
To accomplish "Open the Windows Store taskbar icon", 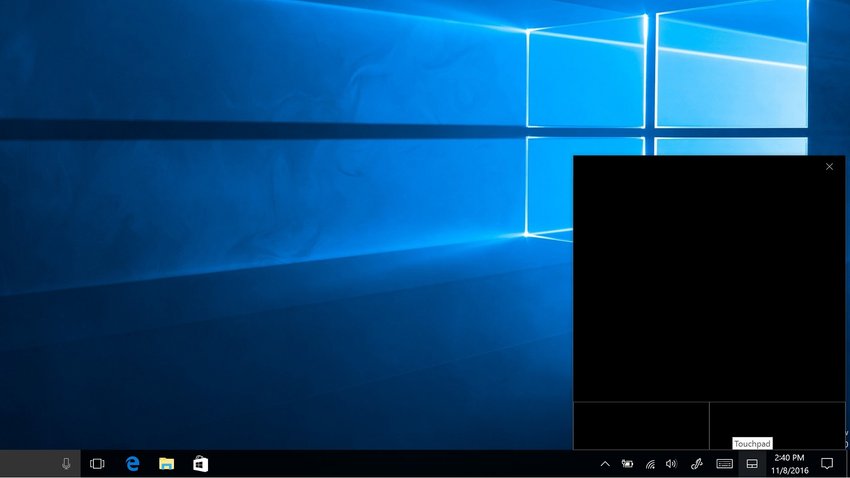I will point(201,464).
